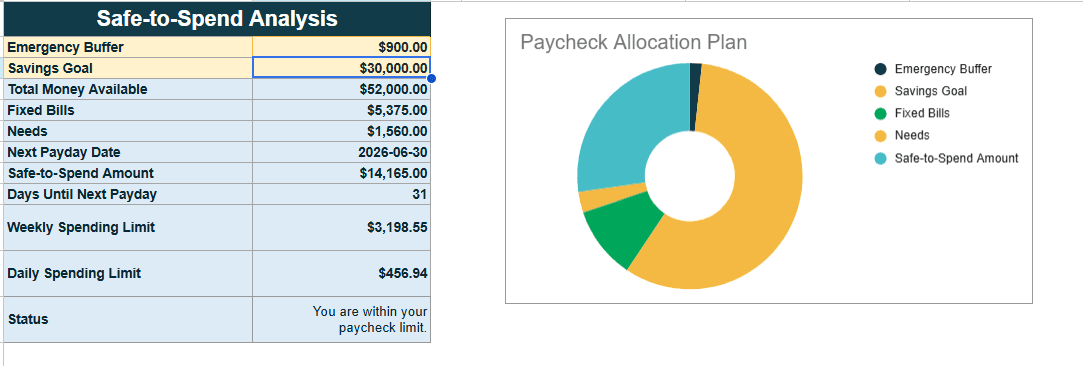Select the $1,560.00 value cell

pos(342,131)
